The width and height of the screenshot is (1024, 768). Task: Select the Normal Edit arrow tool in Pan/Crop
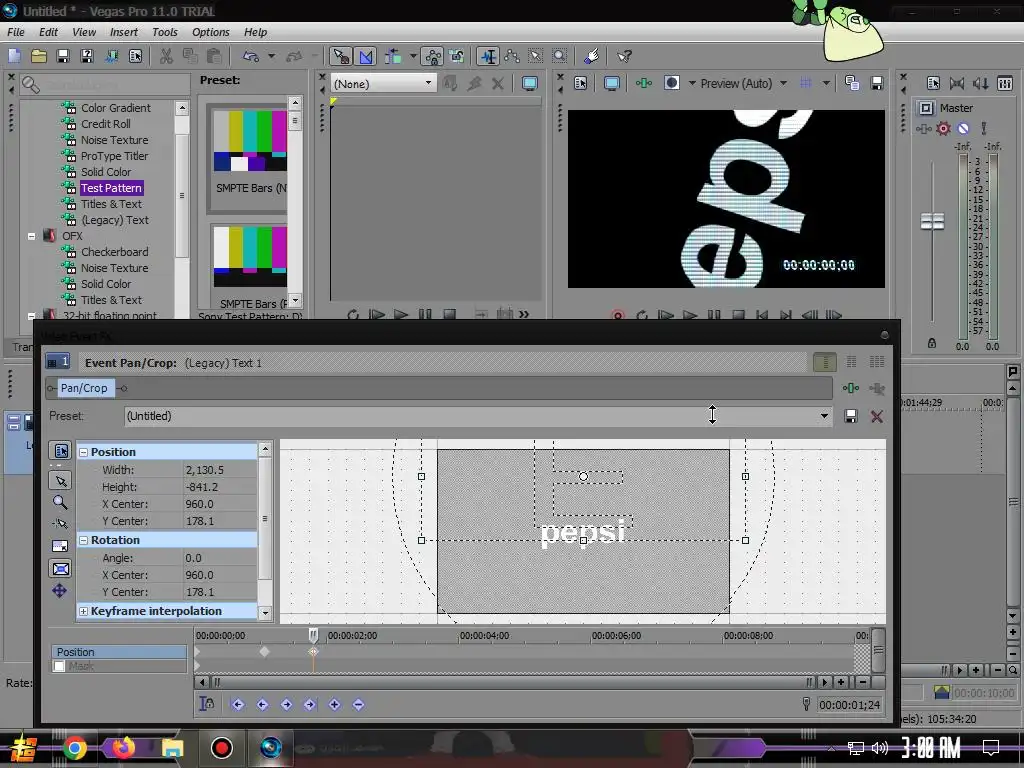tap(60, 481)
